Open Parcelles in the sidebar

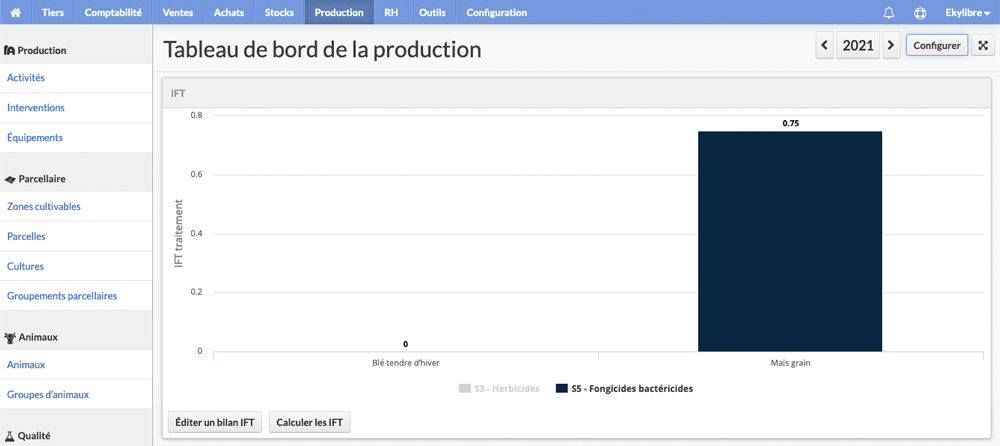pos(76,236)
